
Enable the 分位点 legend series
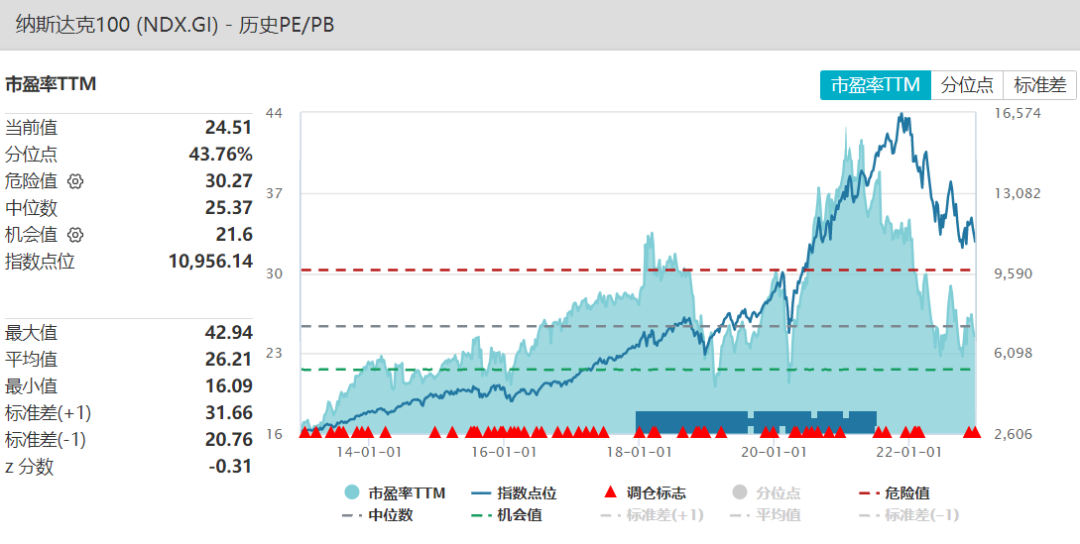pos(765,492)
